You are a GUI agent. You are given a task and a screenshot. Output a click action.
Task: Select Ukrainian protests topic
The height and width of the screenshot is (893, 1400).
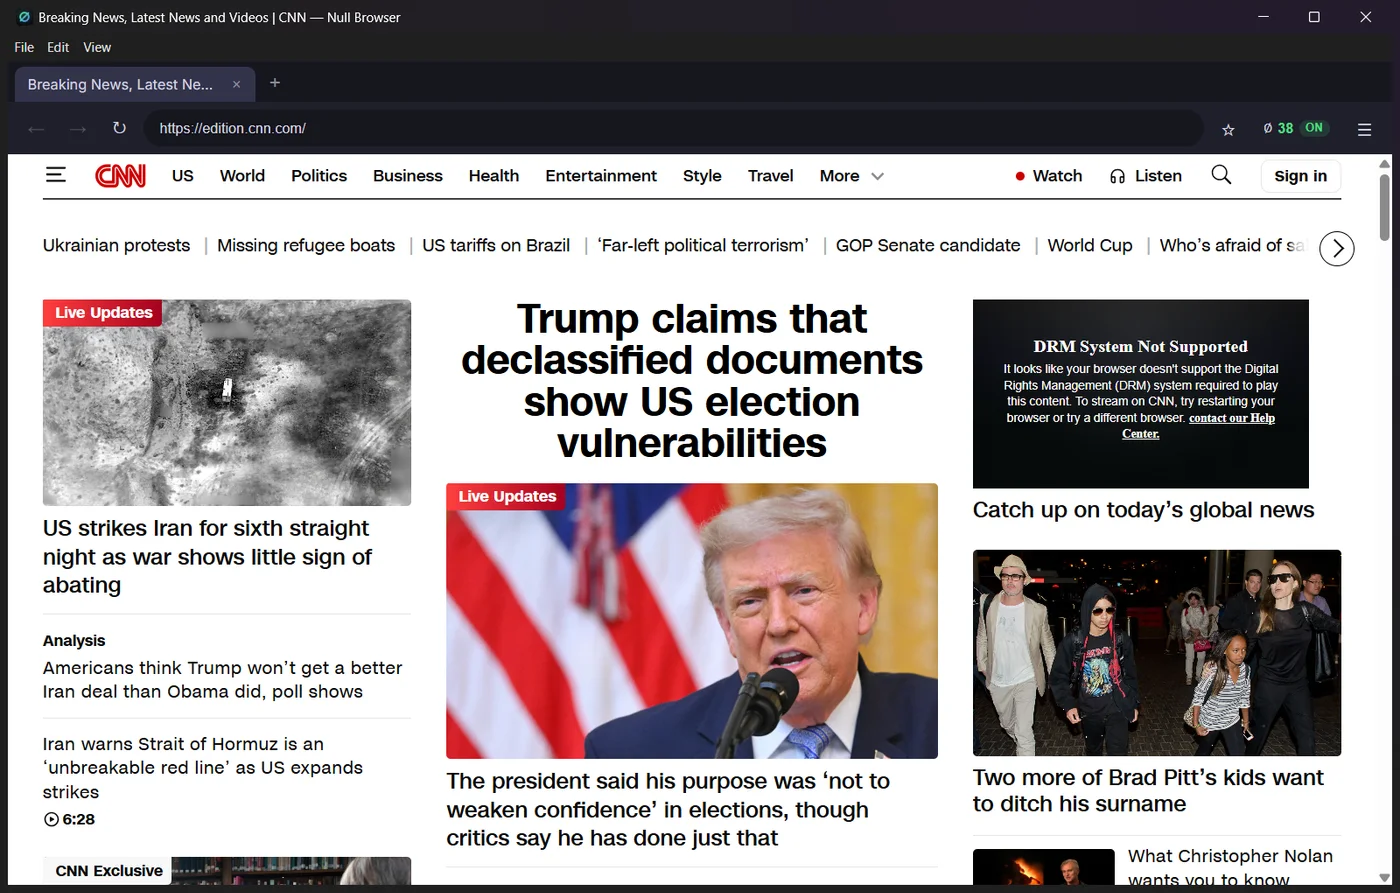pyautogui.click(x=116, y=245)
